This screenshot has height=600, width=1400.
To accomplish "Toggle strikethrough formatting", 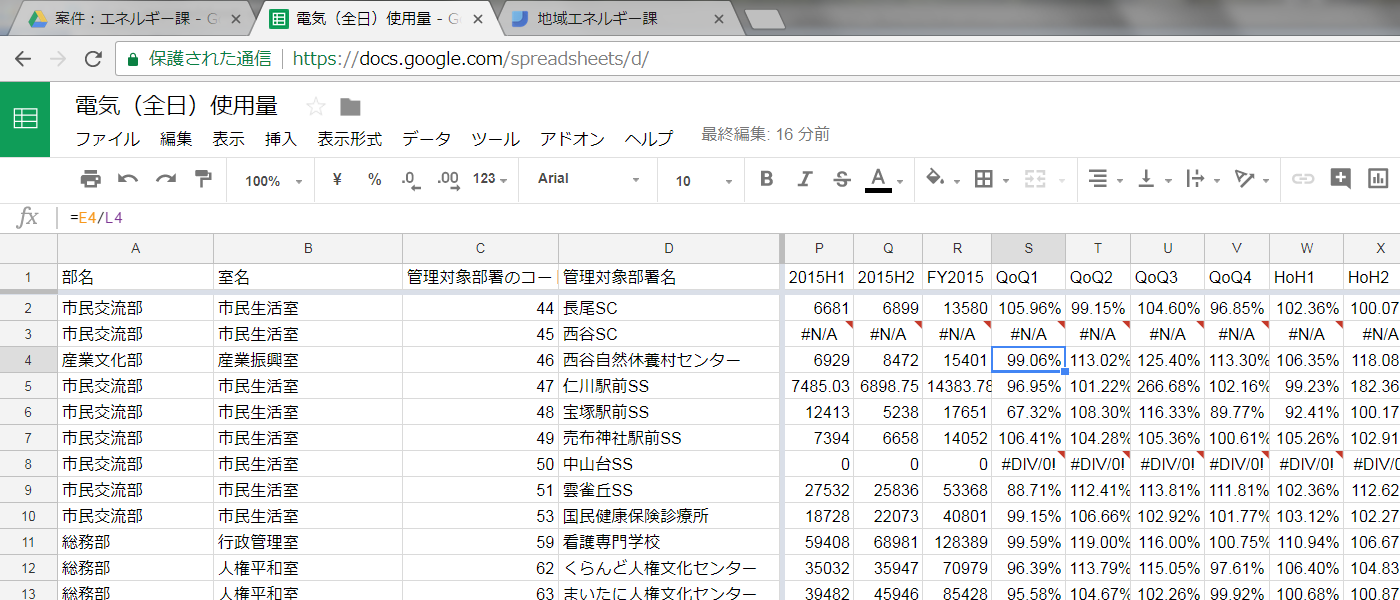I will [x=842, y=179].
